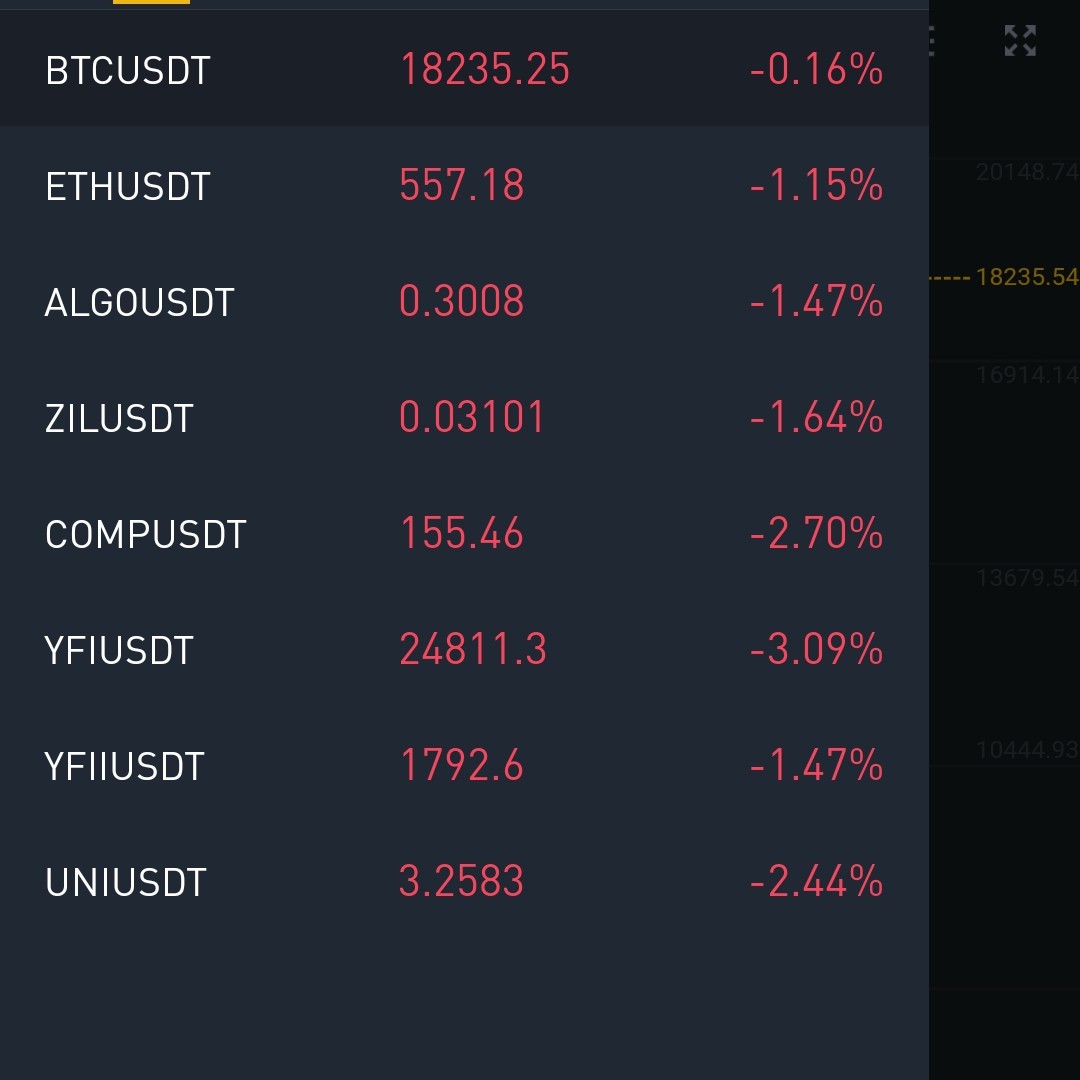1080x1080 pixels.
Task: Go to the UNIUSDT pair
Action: [x=126, y=883]
